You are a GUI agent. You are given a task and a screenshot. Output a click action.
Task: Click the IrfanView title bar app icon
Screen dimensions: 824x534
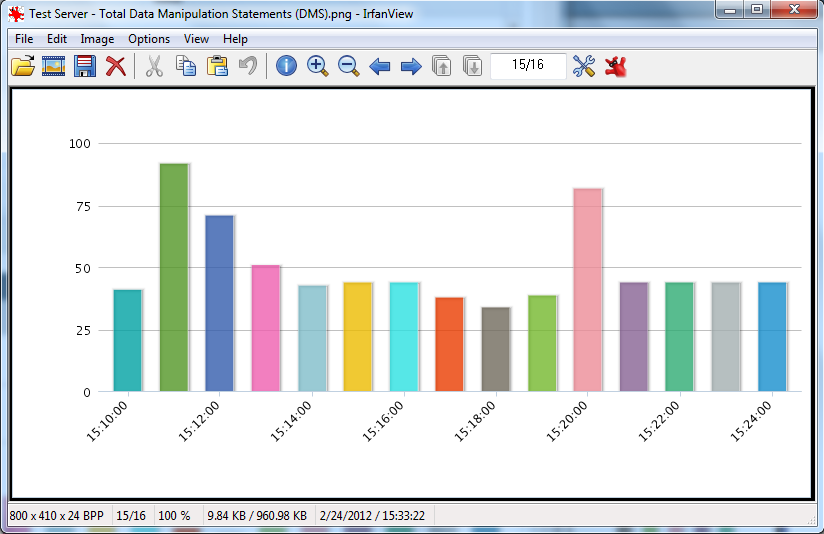[16, 14]
